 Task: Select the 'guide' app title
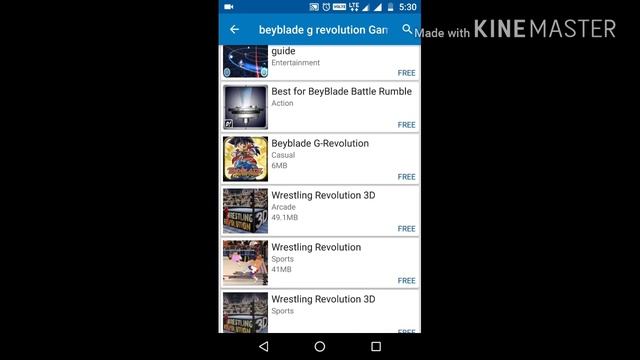coord(283,51)
